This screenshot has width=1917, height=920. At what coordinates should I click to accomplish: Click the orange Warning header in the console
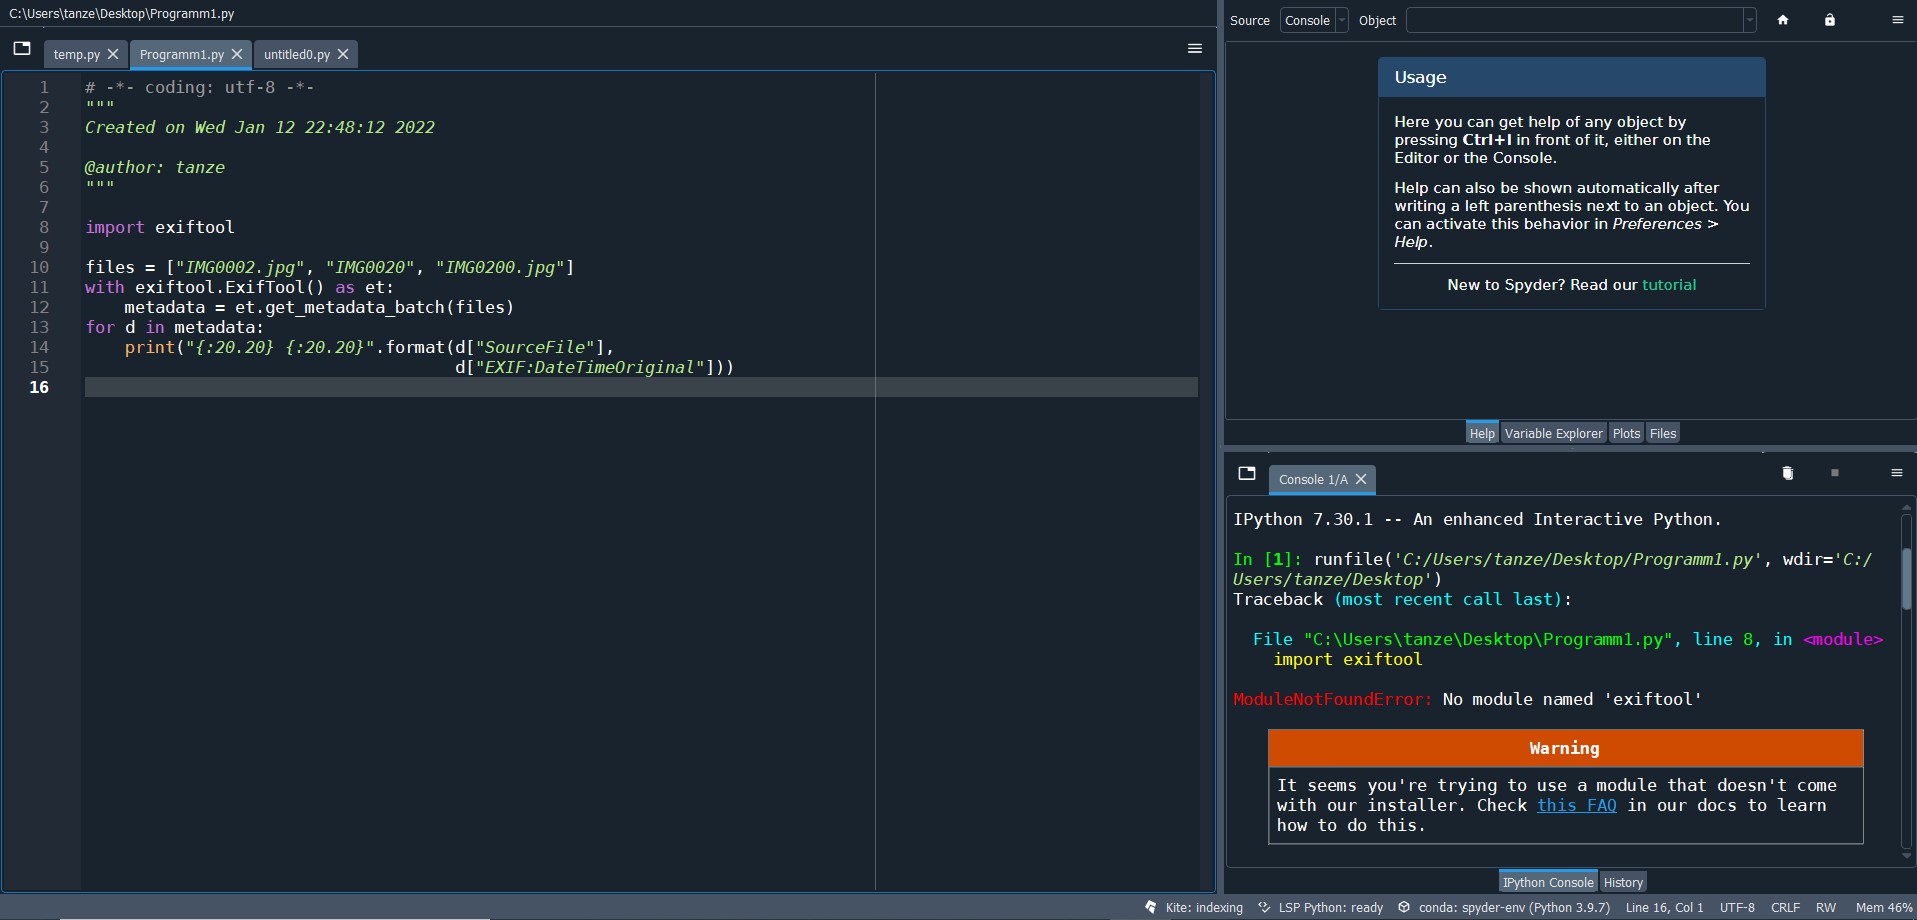1565,748
